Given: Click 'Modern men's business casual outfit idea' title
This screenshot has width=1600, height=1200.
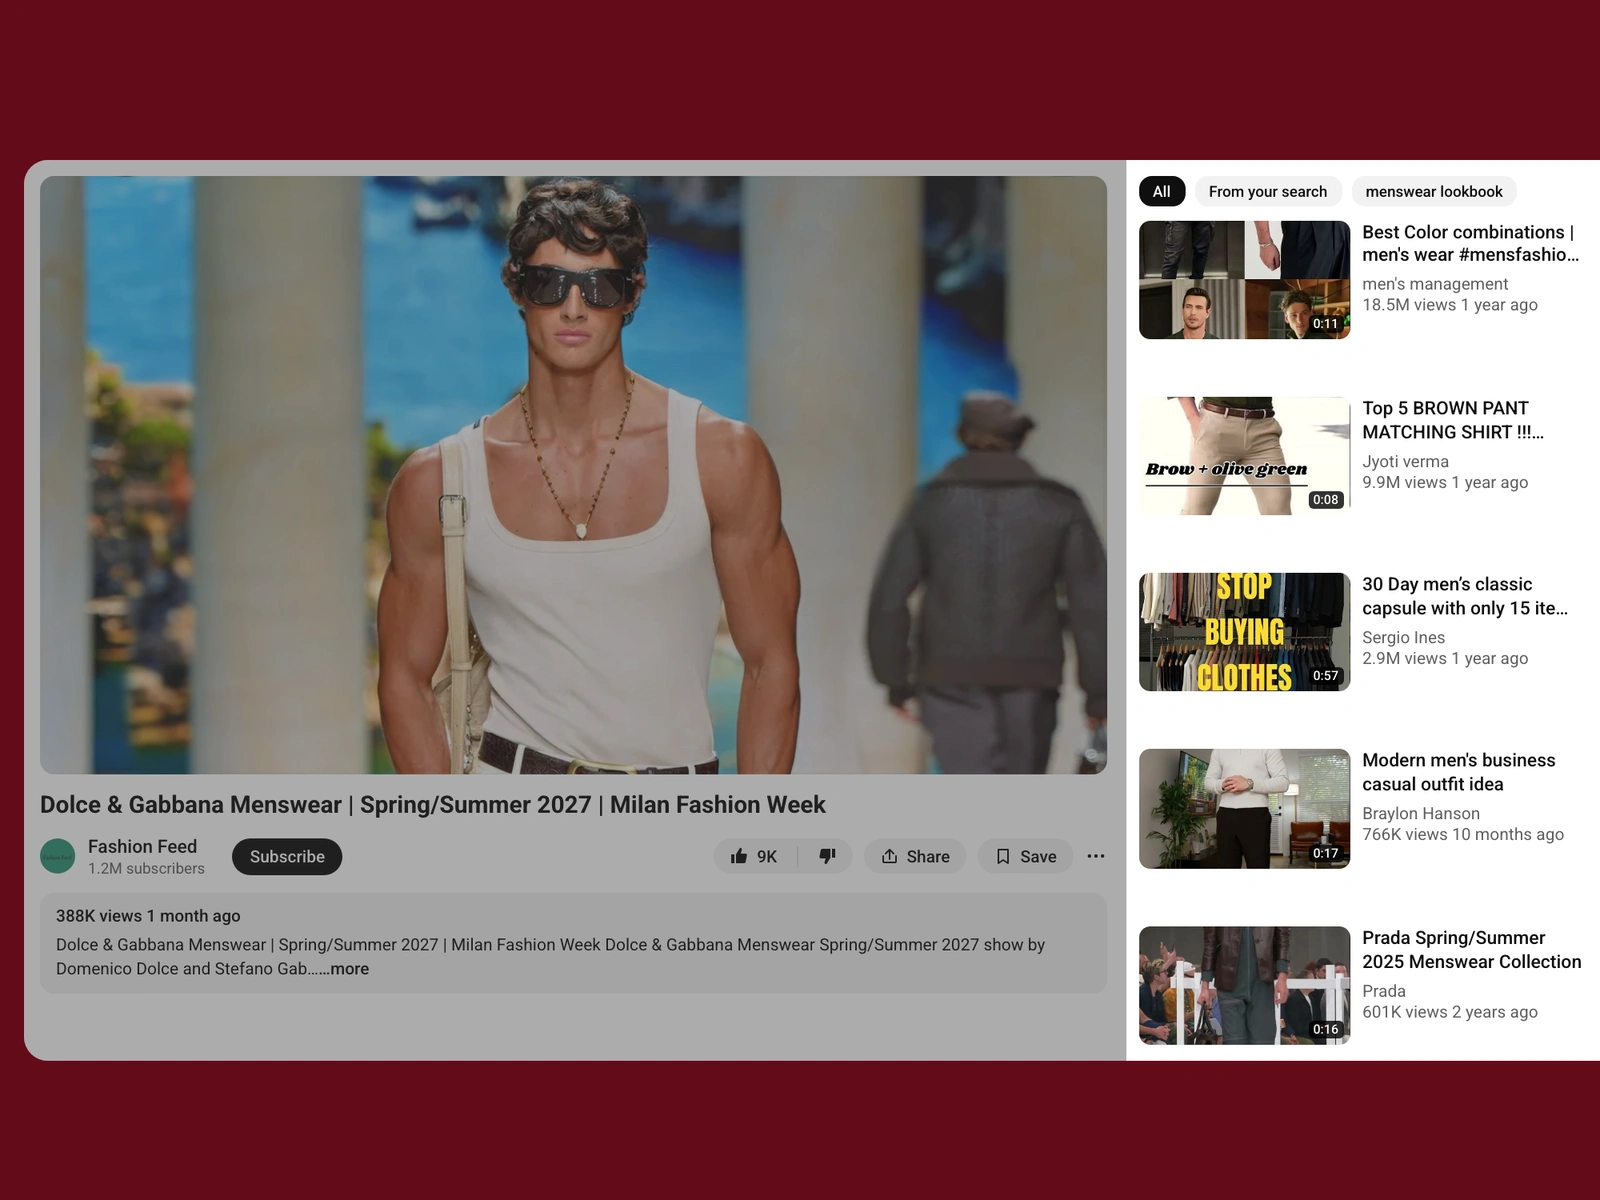Looking at the screenshot, I should [x=1459, y=772].
